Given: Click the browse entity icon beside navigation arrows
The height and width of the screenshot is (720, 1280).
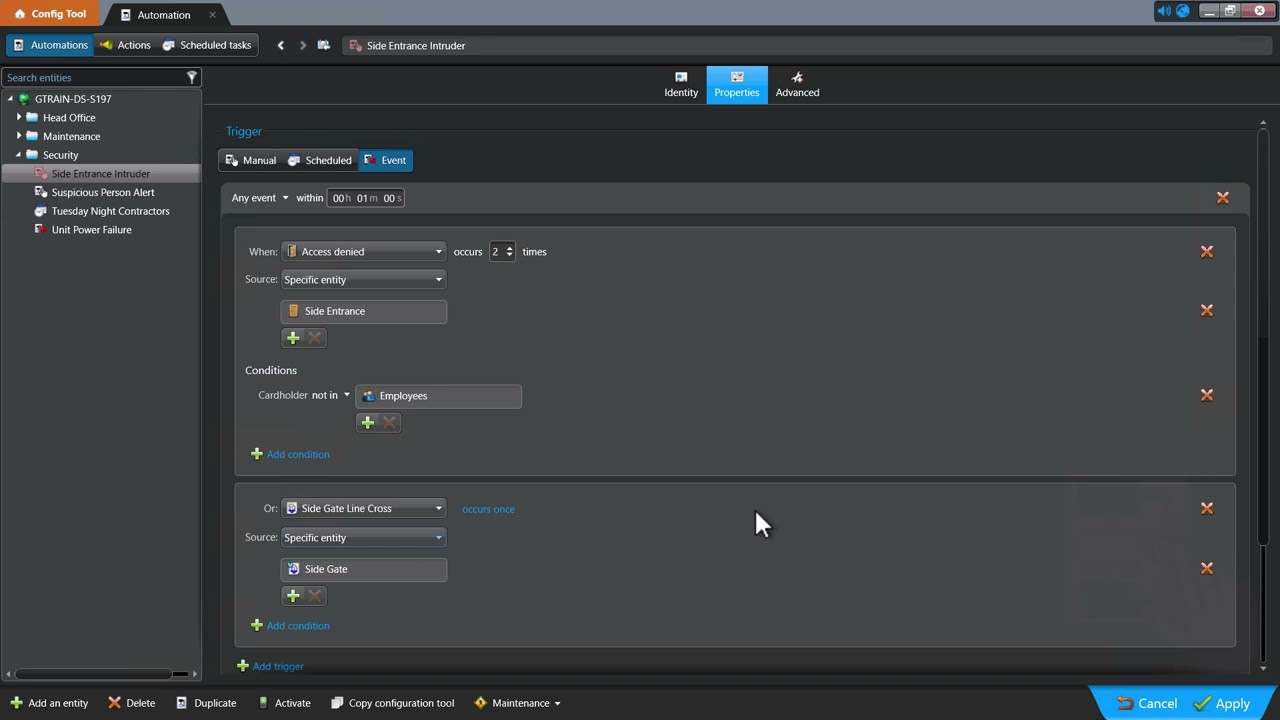Looking at the screenshot, I should [x=324, y=45].
